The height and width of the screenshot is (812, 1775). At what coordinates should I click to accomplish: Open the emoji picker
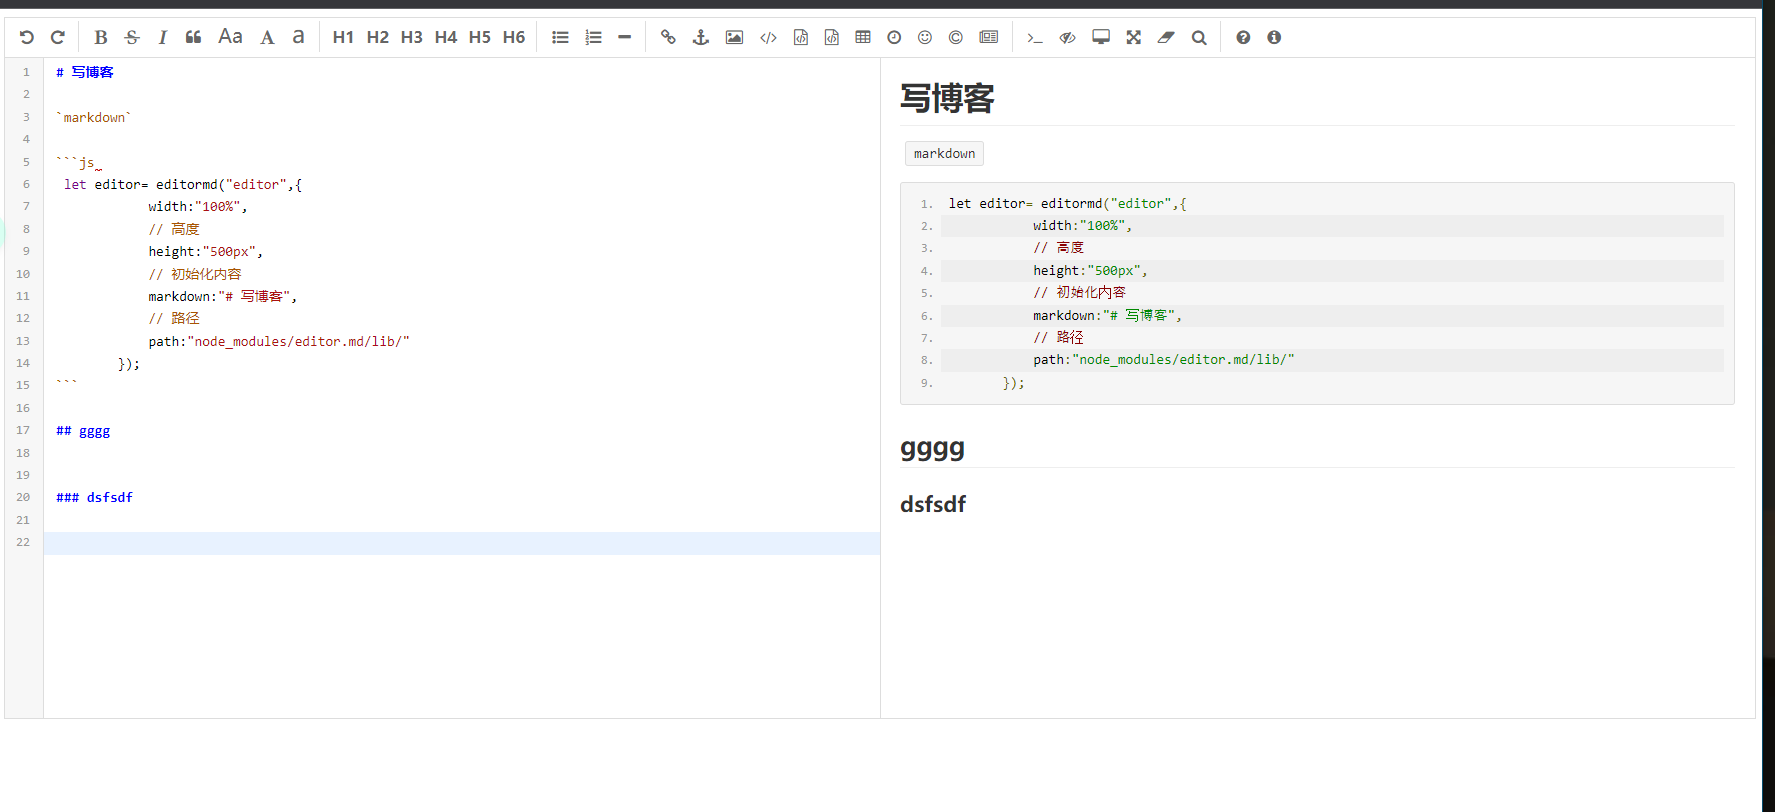[925, 37]
